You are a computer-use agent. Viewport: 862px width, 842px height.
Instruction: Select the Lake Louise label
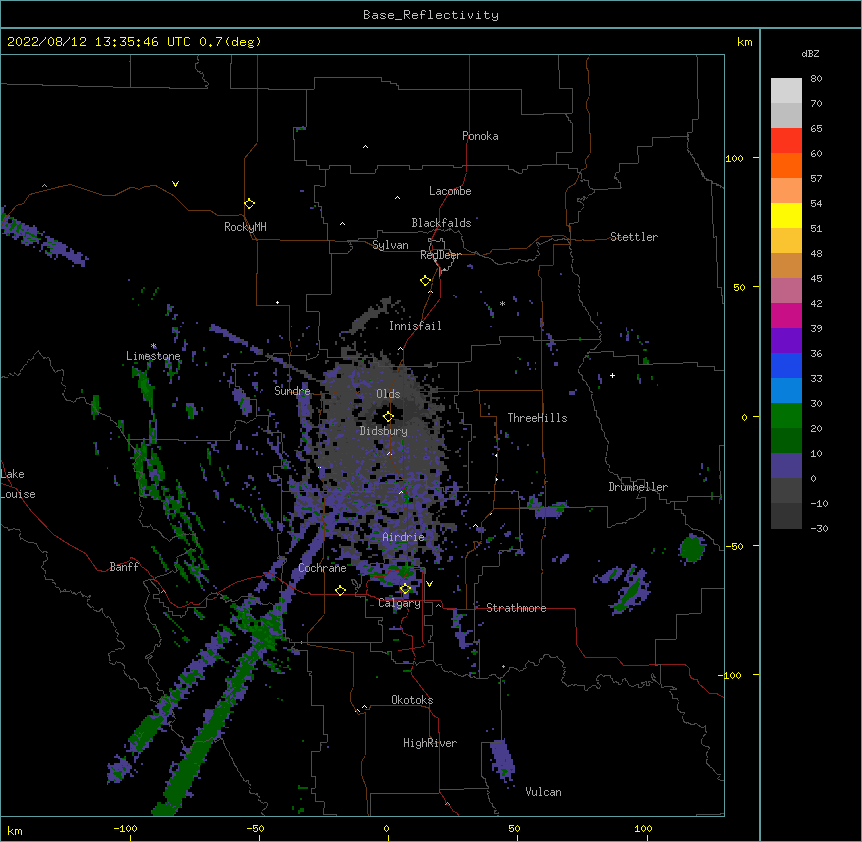point(18,484)
